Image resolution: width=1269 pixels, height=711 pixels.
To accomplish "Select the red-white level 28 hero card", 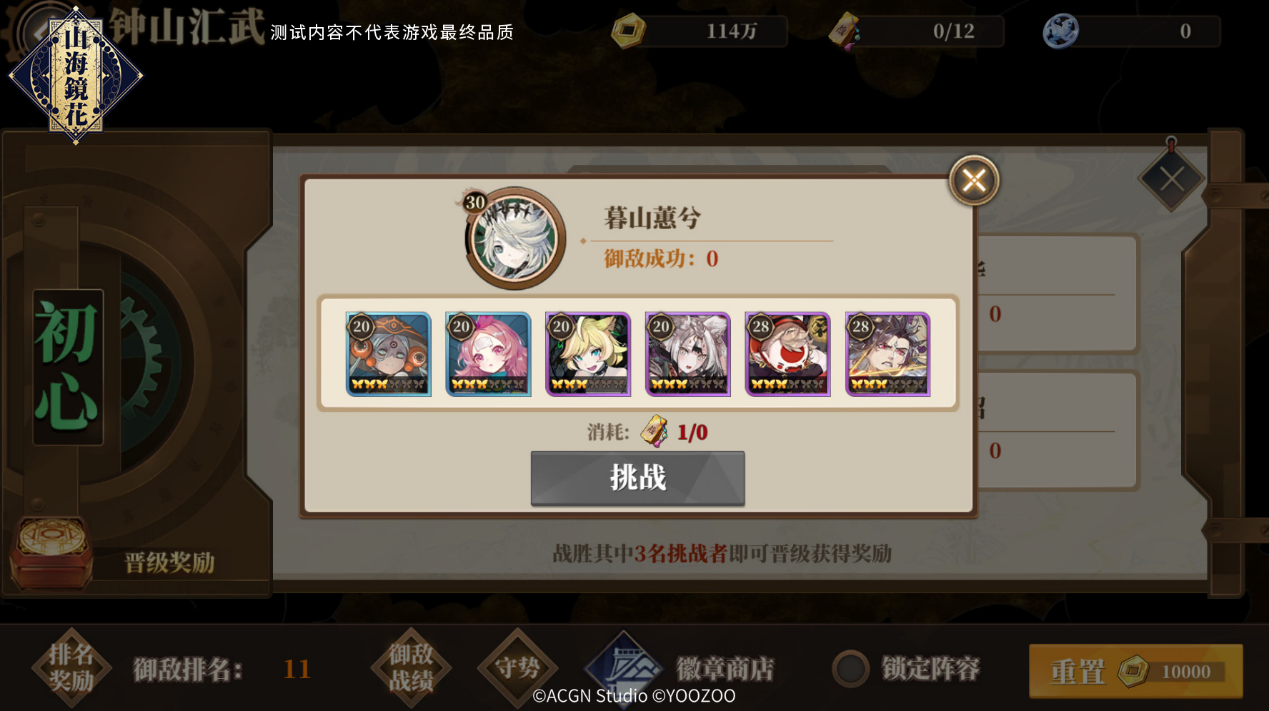I will (x=788, y=354).
